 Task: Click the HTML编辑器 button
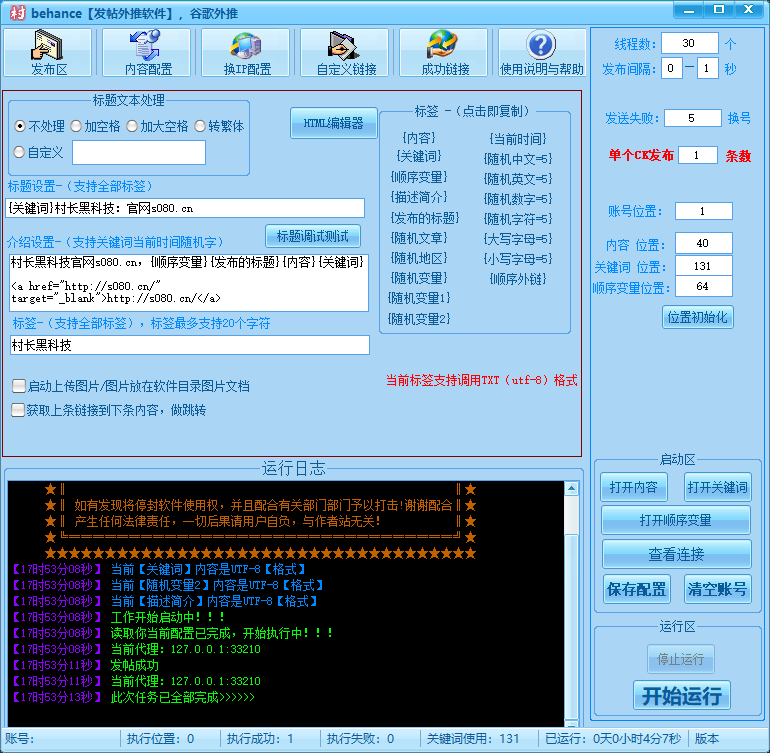(x=334, y=123)
